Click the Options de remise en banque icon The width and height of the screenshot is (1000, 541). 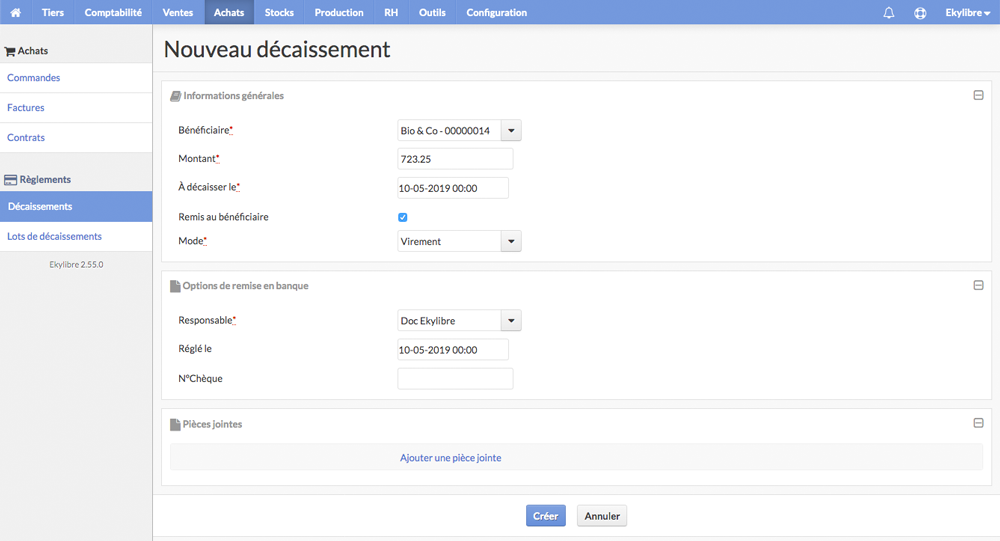click(x=175, y=286)
